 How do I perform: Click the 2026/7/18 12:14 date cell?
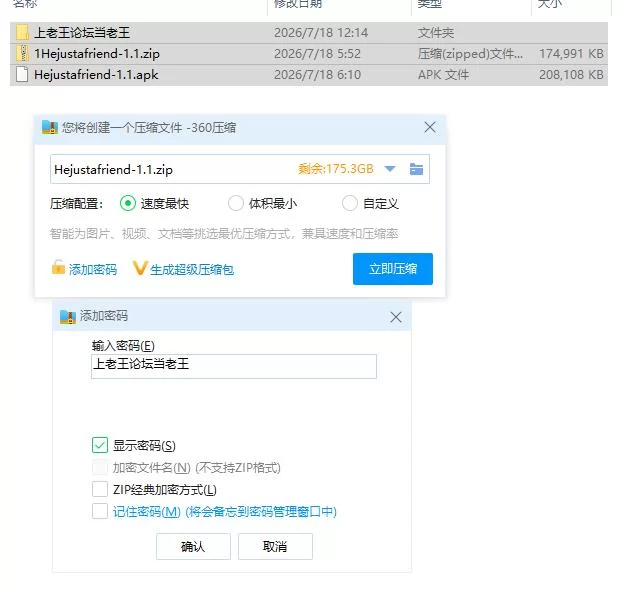click(x=321, y=33)
